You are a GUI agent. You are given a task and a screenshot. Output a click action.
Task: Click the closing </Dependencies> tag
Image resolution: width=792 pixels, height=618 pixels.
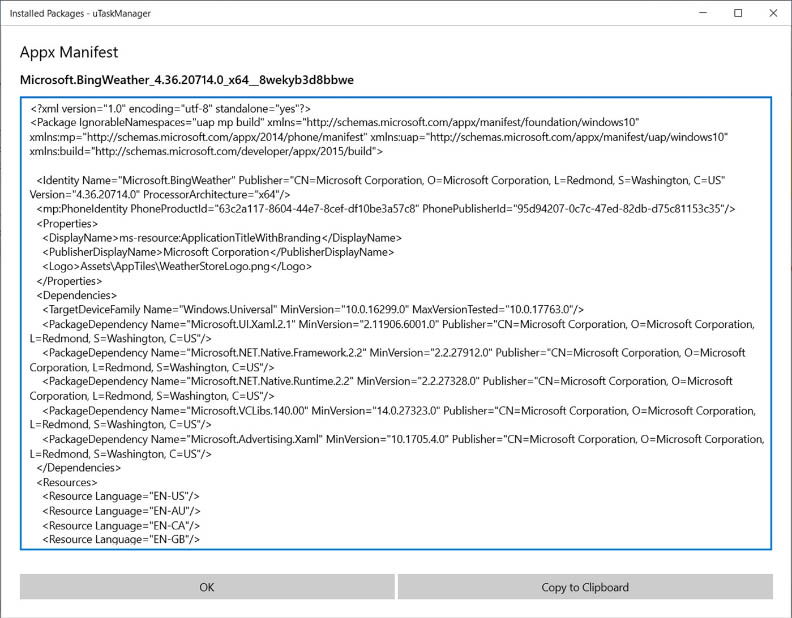[78, 468]
